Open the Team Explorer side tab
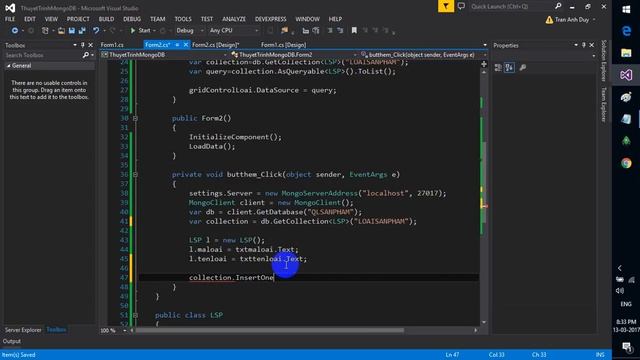640x360 pixels. click(x=604, y=104)
